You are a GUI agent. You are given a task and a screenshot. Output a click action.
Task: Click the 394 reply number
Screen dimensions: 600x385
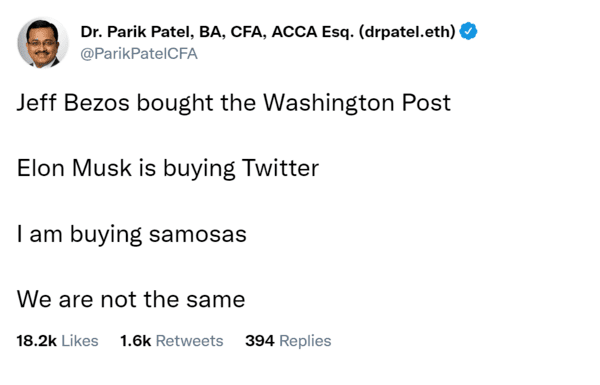pos(260,341)
